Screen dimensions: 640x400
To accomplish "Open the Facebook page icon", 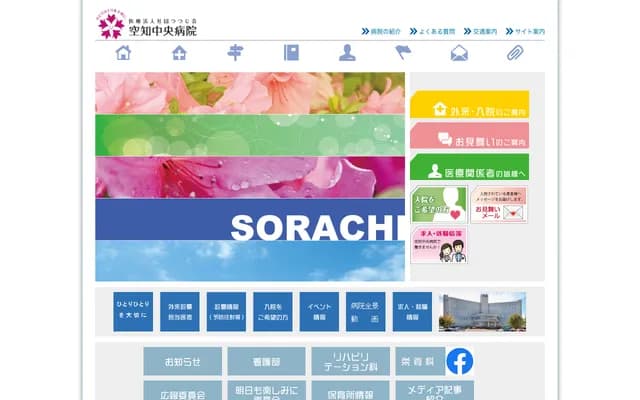I will tap(460, 361).
